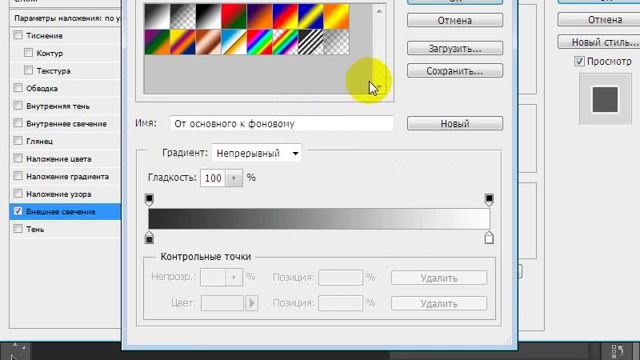Select the orange yellow orange gradient preset
Screen dimensions: 640x360
[x=336, y=16]
